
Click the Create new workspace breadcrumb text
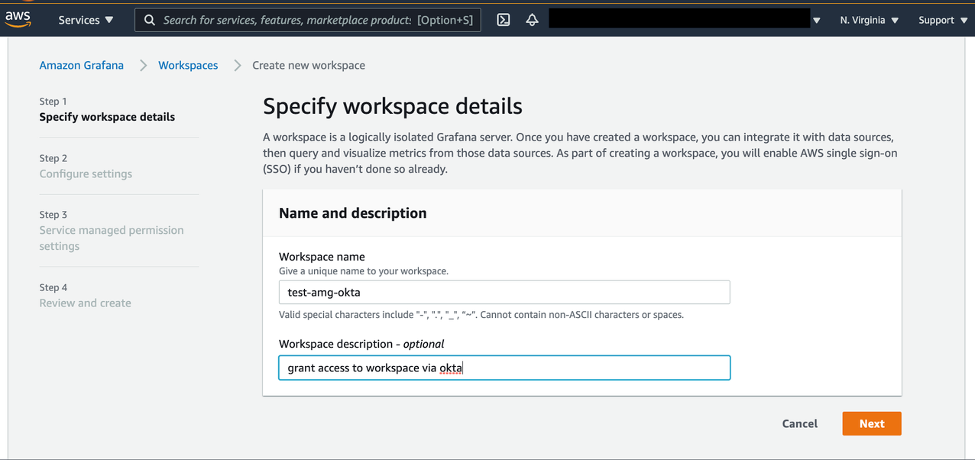308,65
